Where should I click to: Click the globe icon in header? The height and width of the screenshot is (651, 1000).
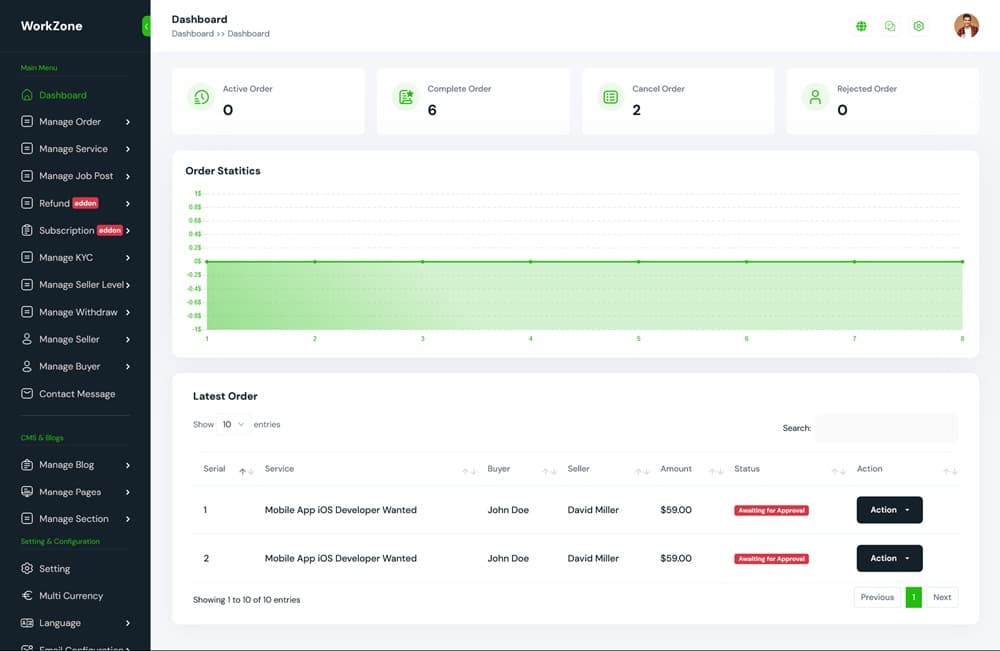861,26
